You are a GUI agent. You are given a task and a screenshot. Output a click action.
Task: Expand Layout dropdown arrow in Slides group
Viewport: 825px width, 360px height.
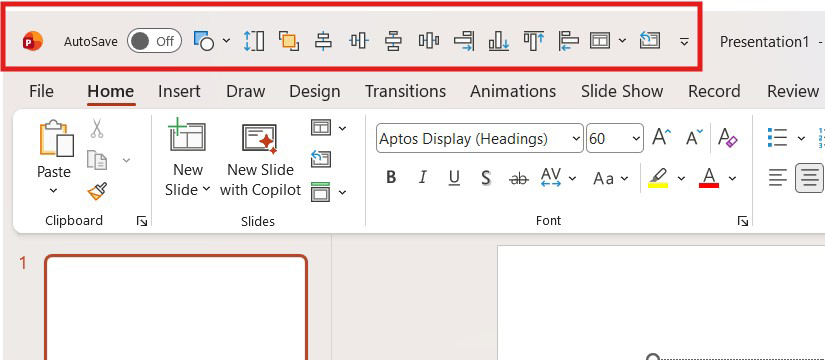click(343, 128)
